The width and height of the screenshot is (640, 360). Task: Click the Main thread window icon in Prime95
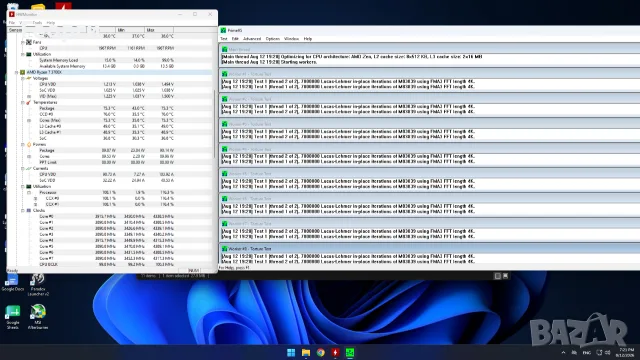[x=224, y=49]
